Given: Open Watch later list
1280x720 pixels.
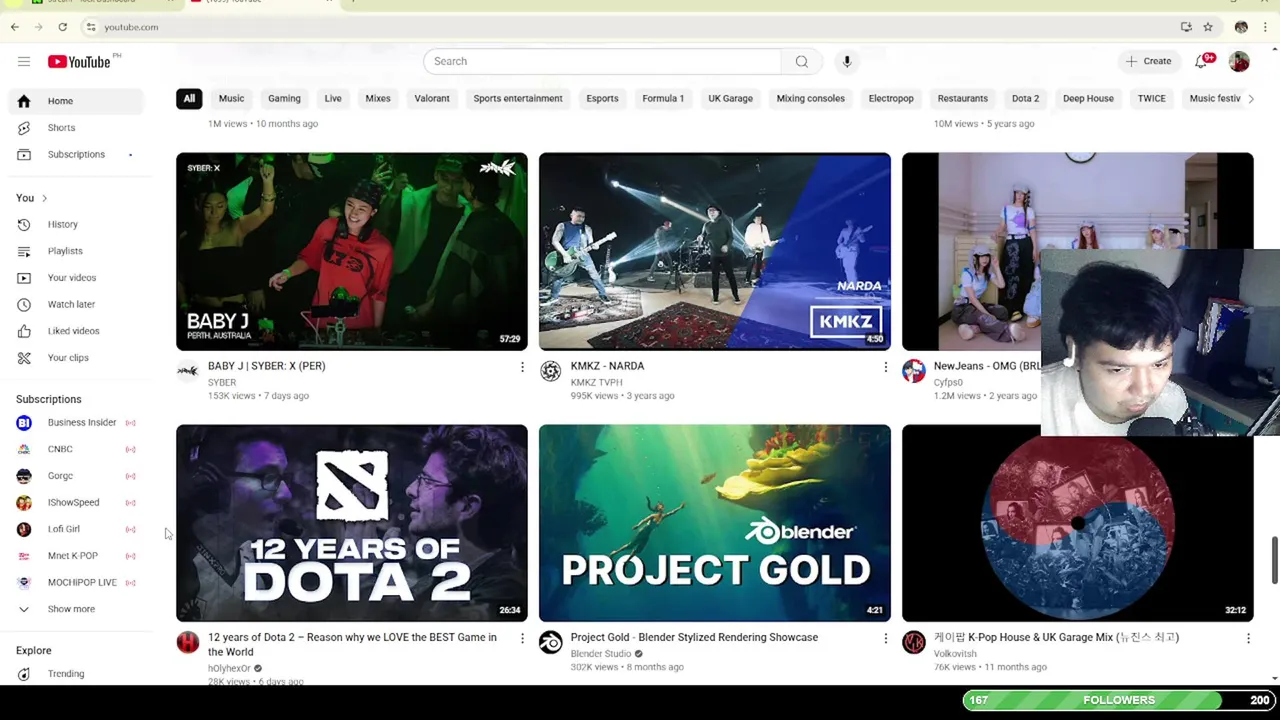Looking at the screenshot, I should [75, 304].
